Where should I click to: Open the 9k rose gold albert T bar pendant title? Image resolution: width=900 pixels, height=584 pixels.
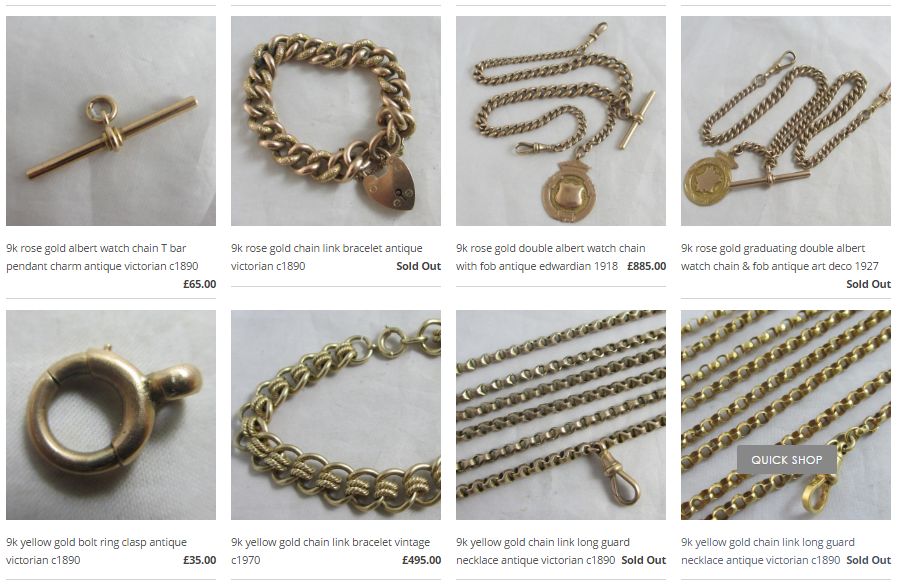tap(102, 257)
